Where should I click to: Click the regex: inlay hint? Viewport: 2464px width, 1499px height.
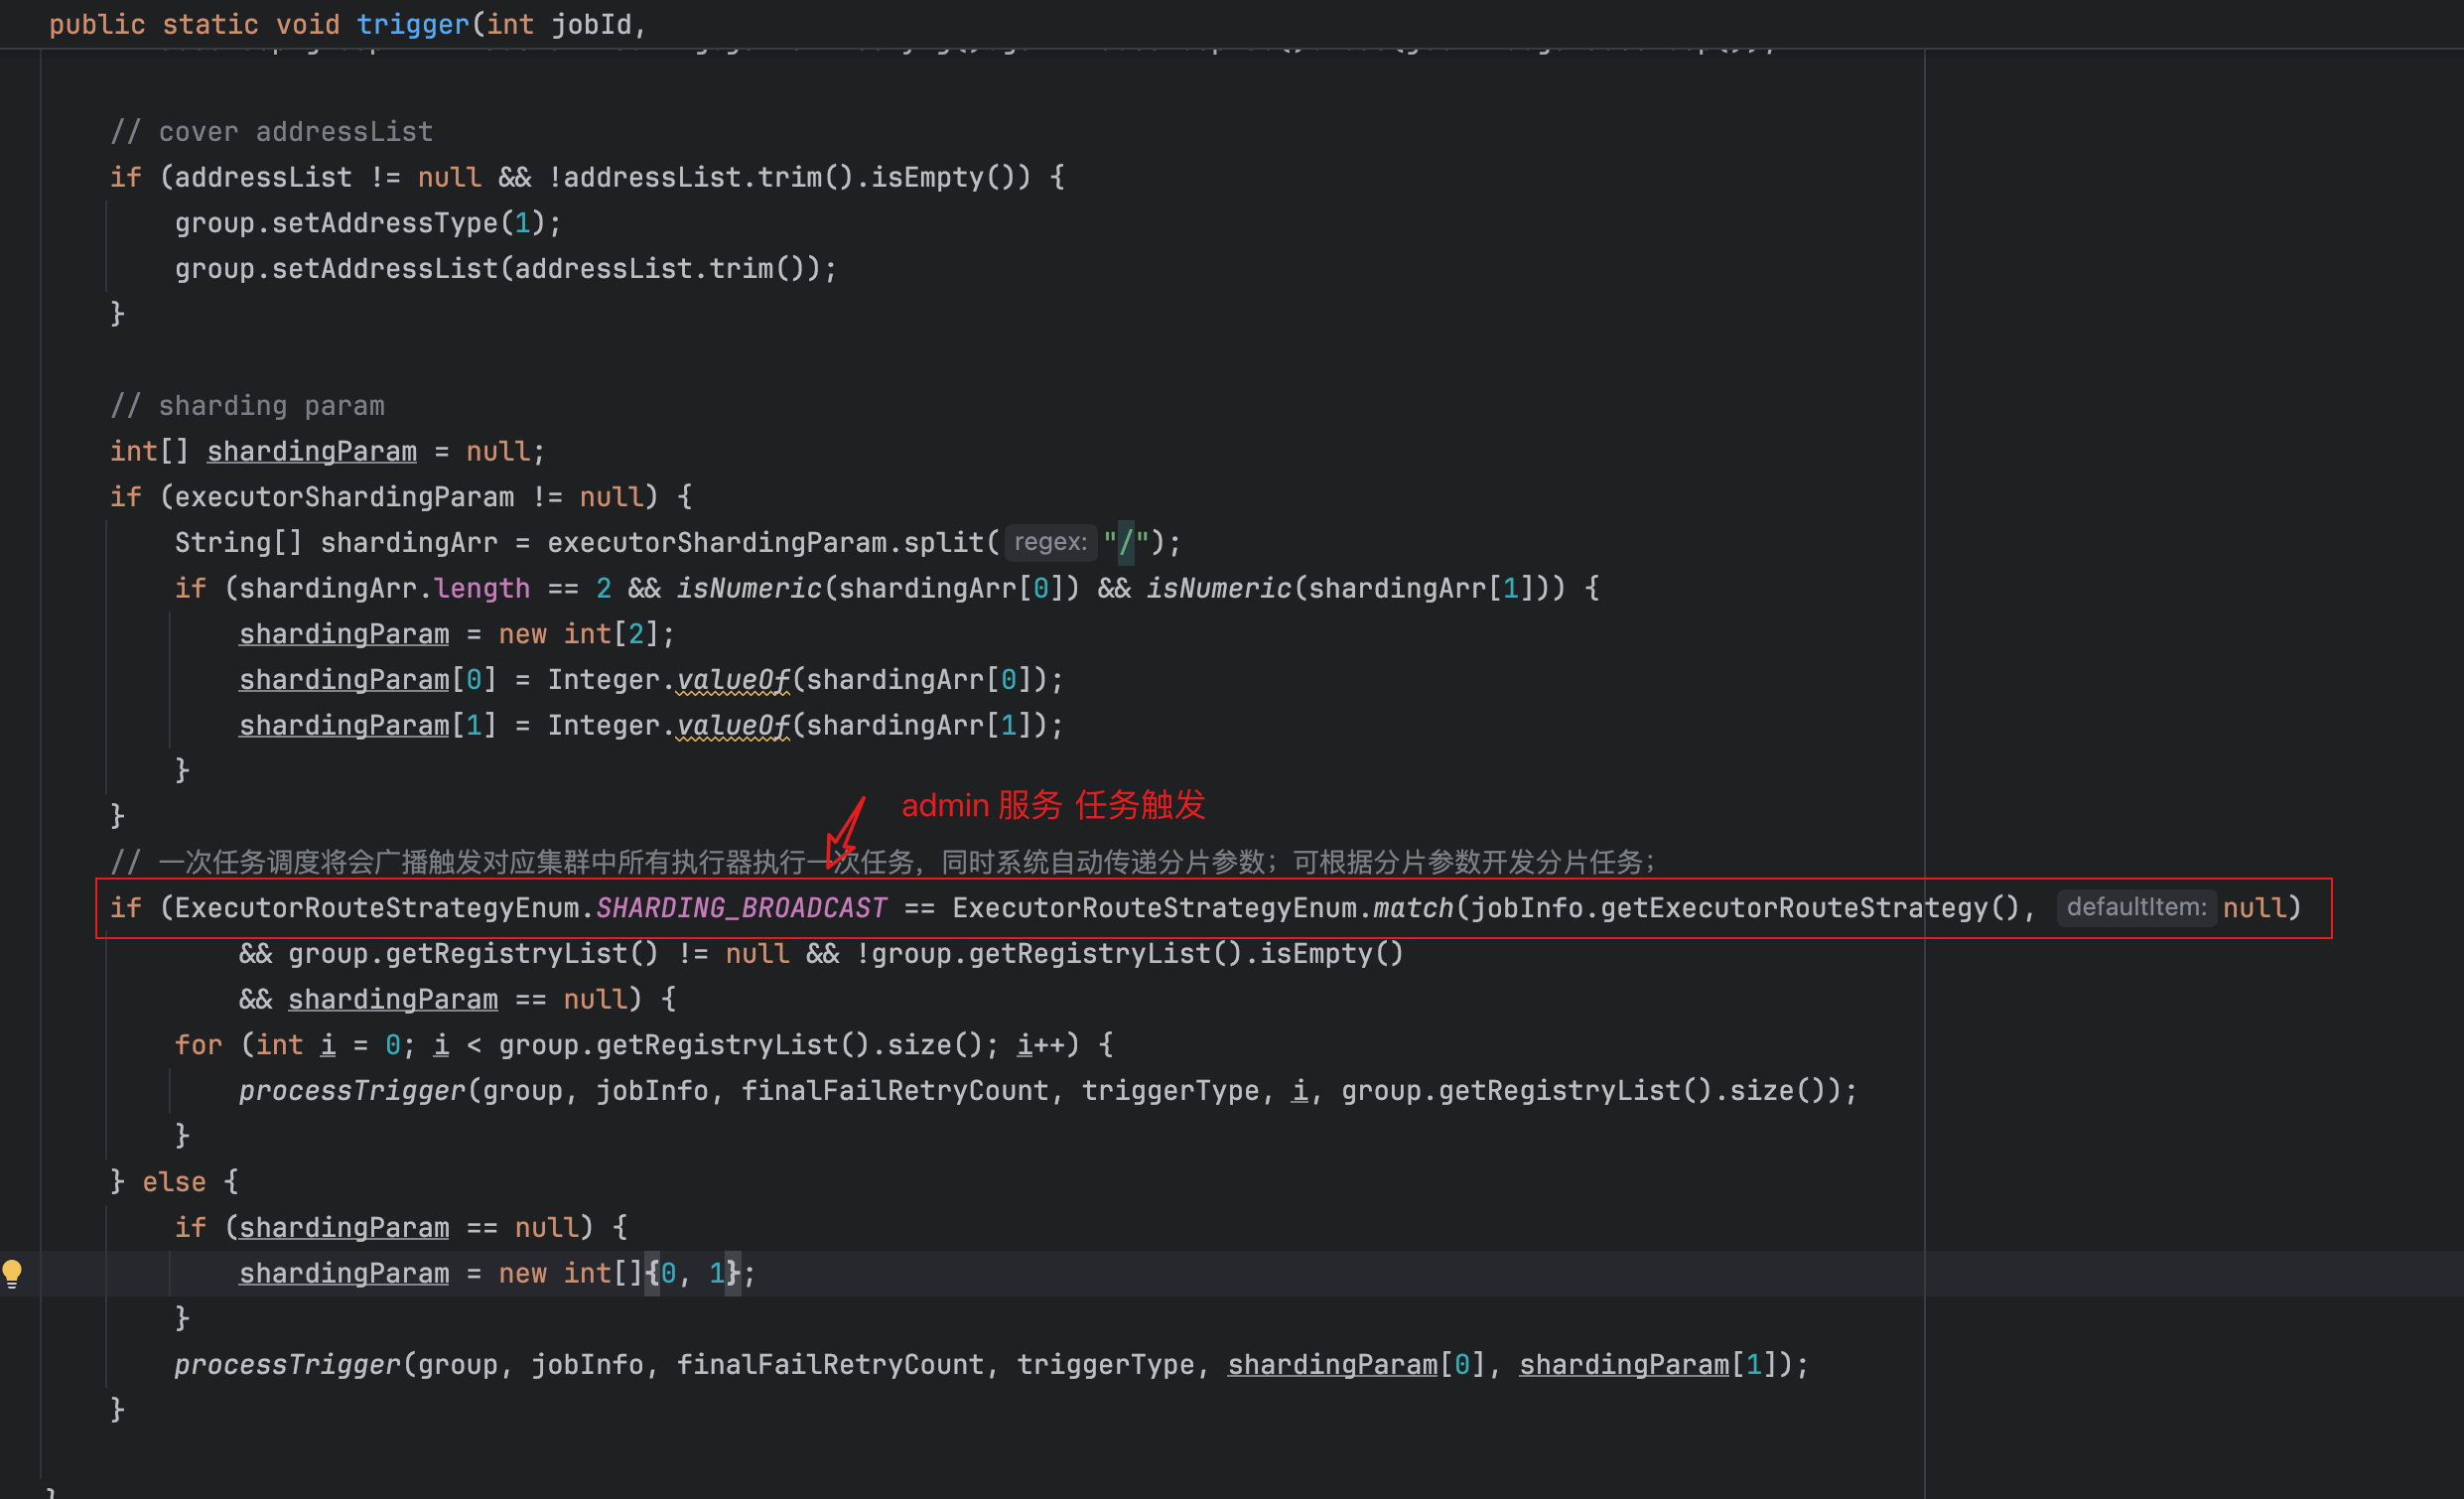1049,542
